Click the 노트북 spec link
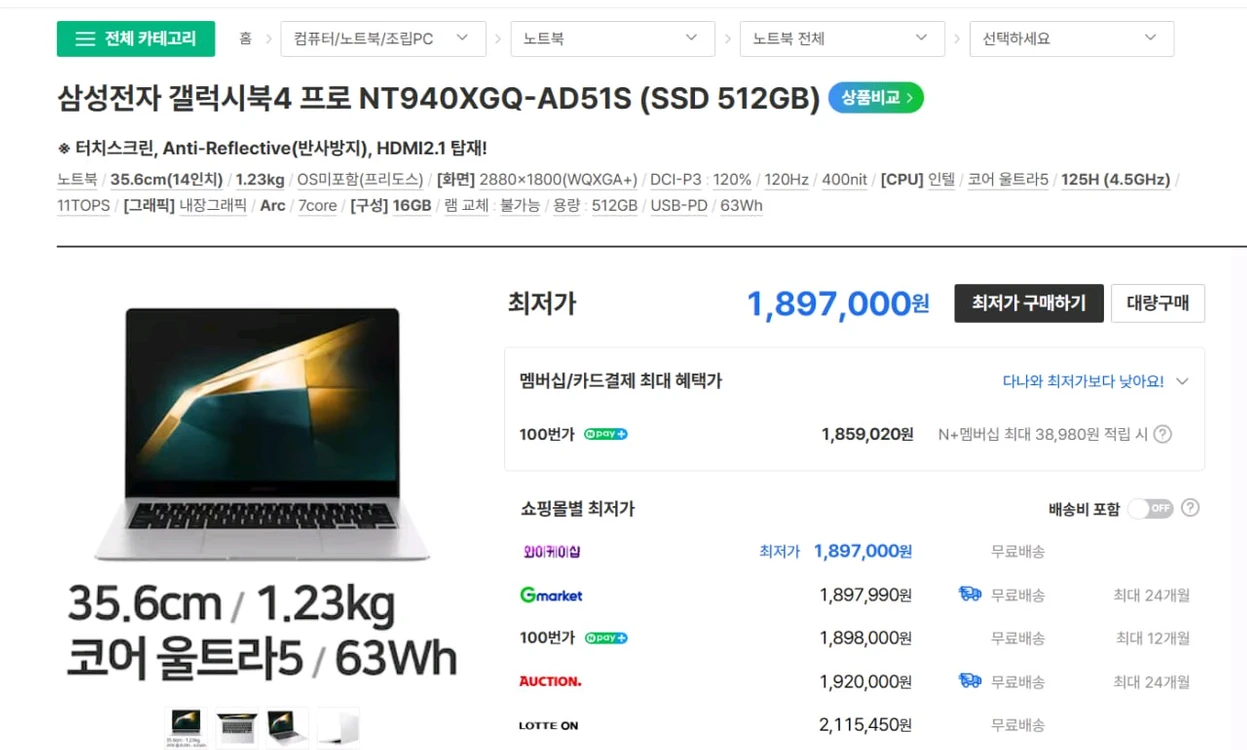The width and height of the screenshot is (1247, 750). pos(77,180)
